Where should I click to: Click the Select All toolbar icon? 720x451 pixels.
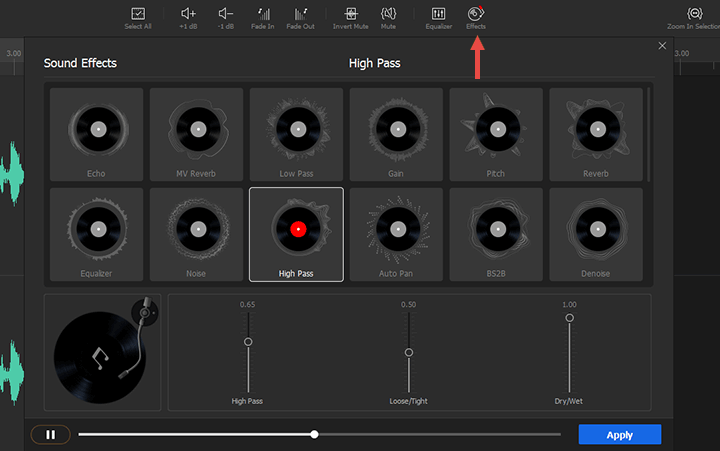coord(138,14)
